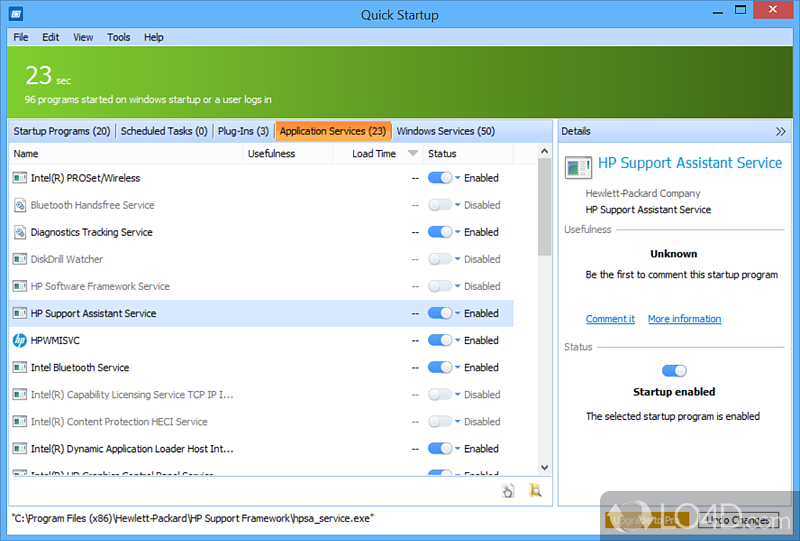Click the list scrollbar down arrow
This screenshot has height=541, width=800.
[x=544, y=468]
